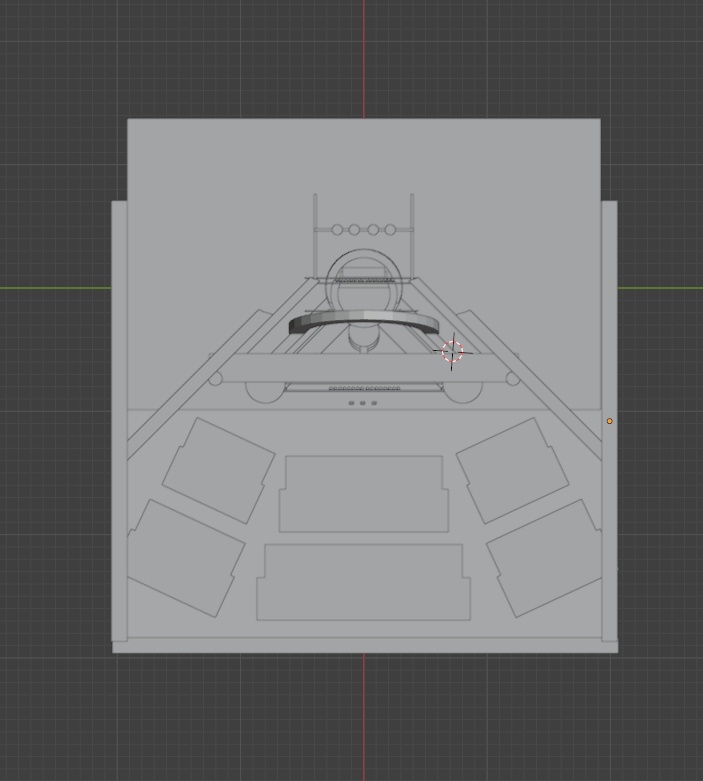Select the upper-right tilted panel
The width and height of the screenshot is (703, 781).
coord(513,470)
